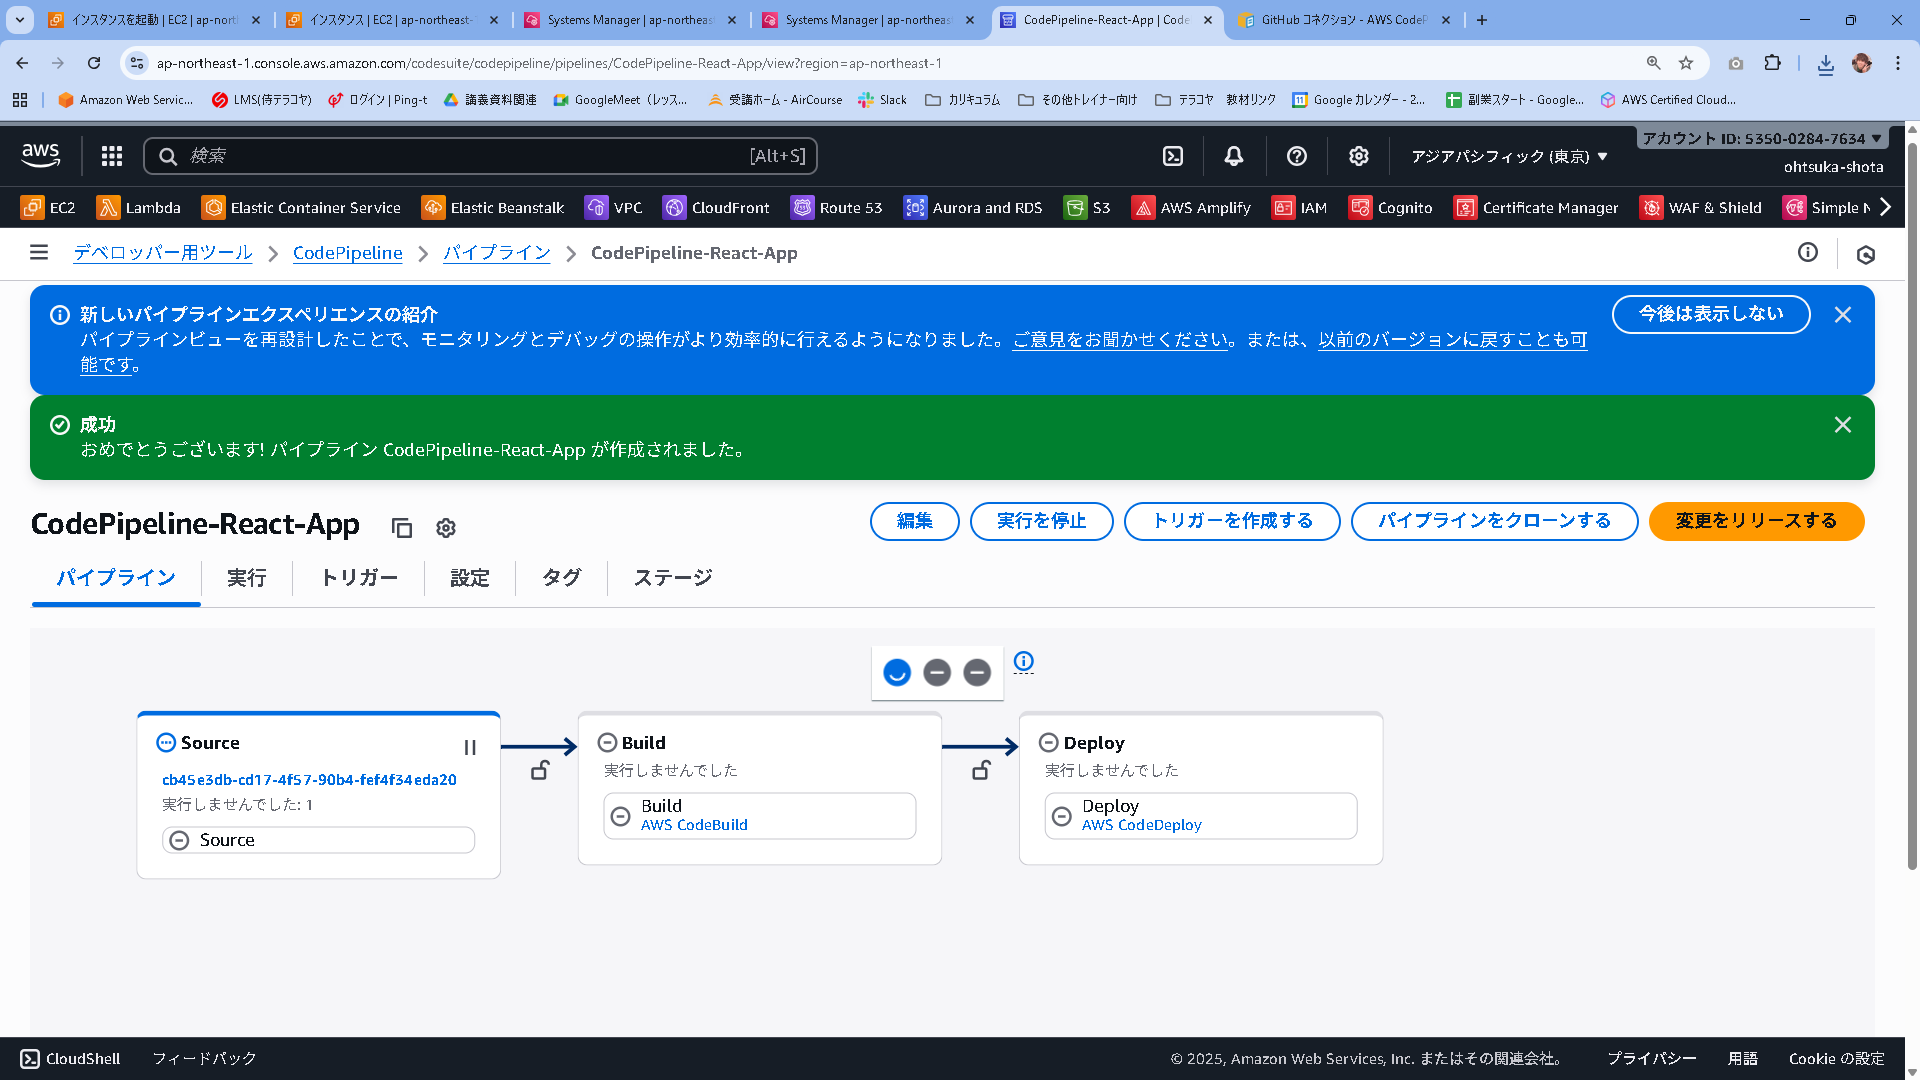Switch to the 実行 tab

[246, 578]
